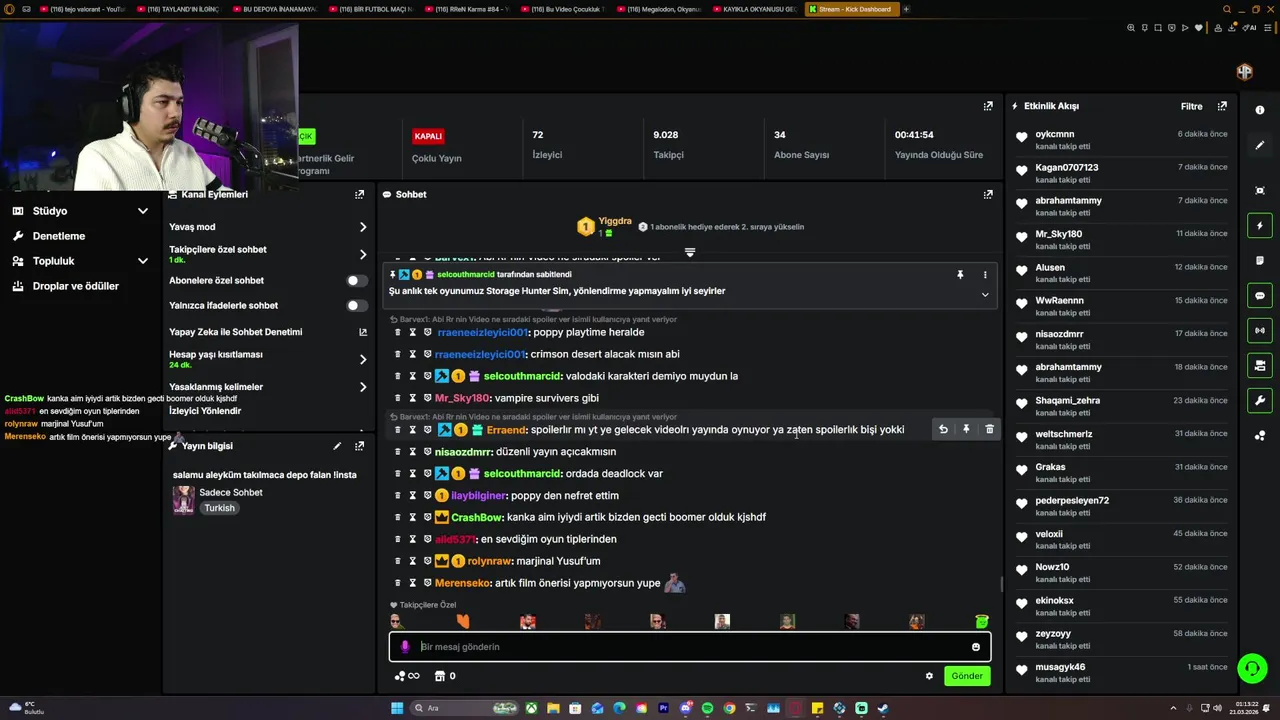Pop out the Kanal Eylemleri panel

tap(359, 194)
